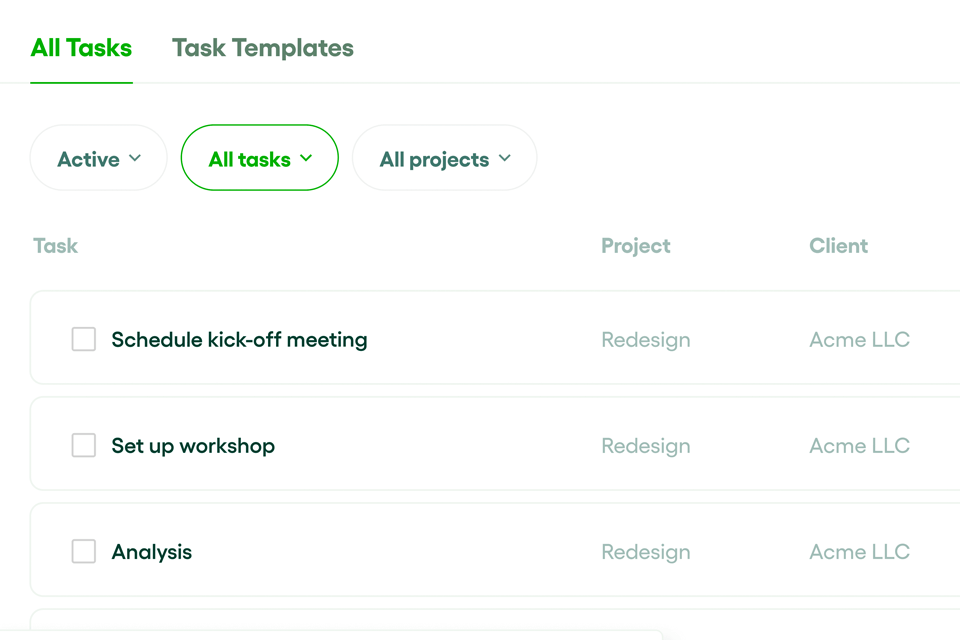Open the Task Templates tab
Image resolution: width=960 pixels, height=640 pixels.
pos(262,48)
